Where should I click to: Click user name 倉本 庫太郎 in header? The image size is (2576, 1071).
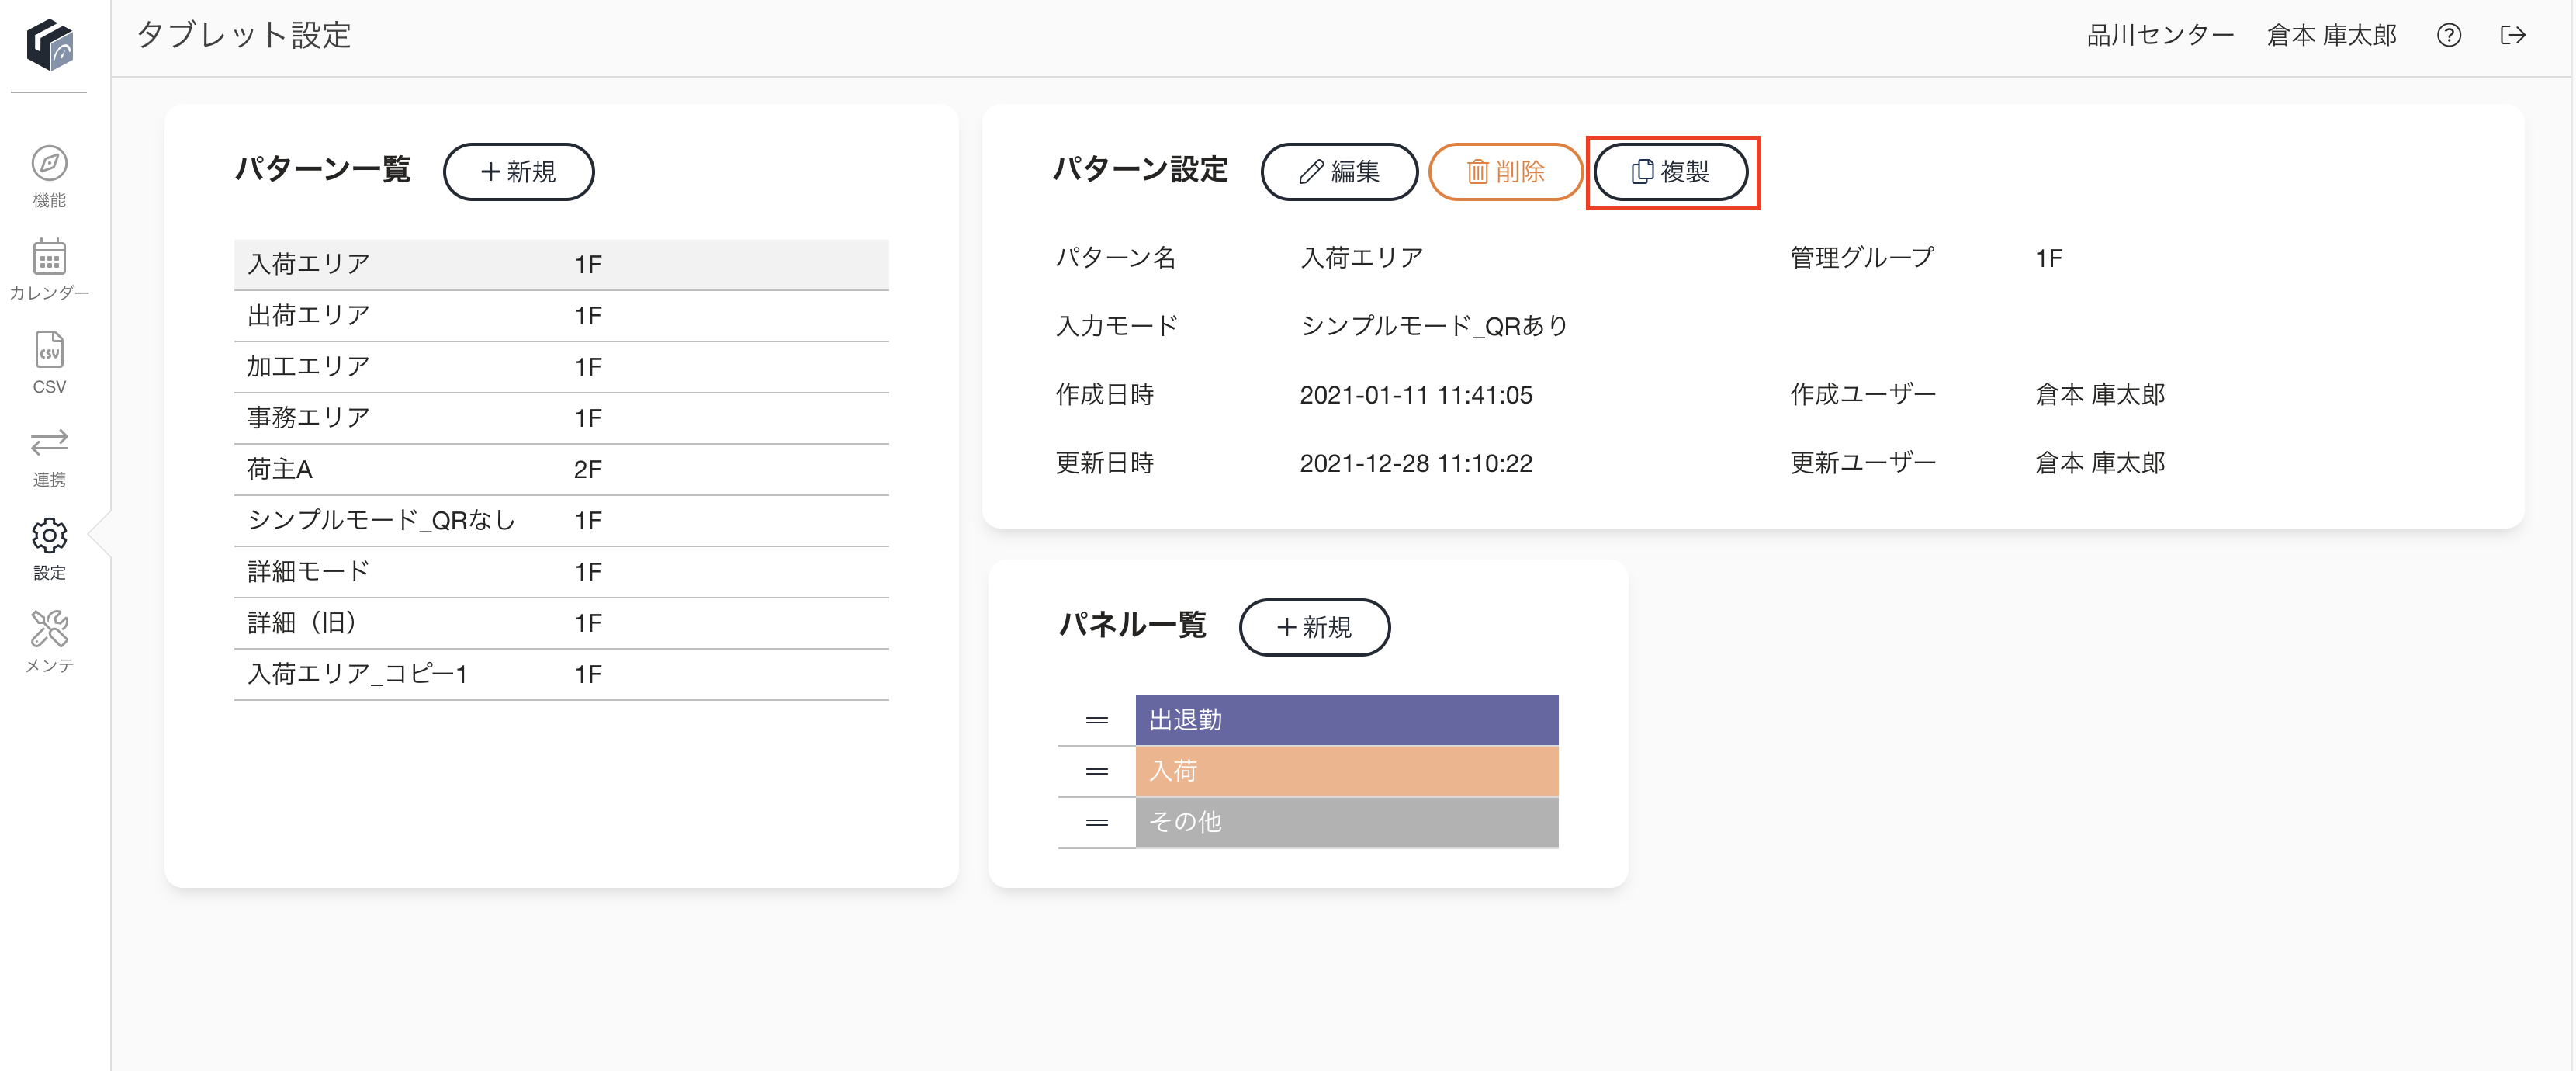tap(2331, 35)
